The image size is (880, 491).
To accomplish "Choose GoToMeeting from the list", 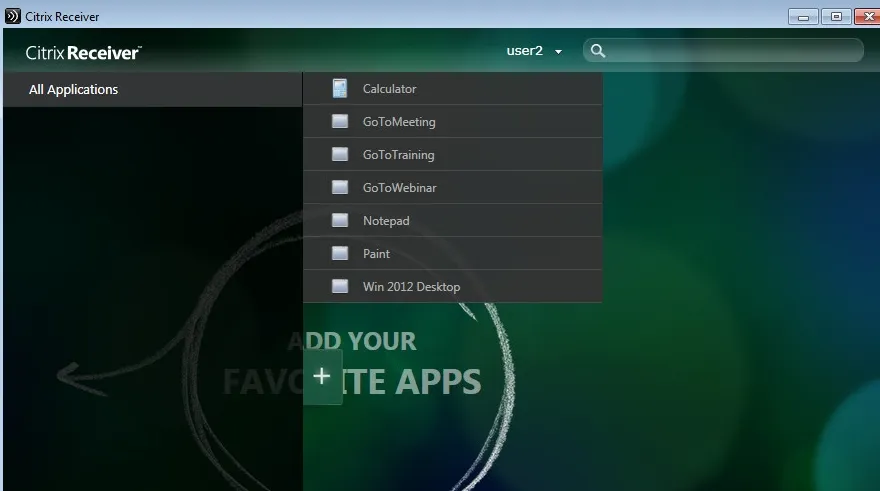I will coord(453,121).
